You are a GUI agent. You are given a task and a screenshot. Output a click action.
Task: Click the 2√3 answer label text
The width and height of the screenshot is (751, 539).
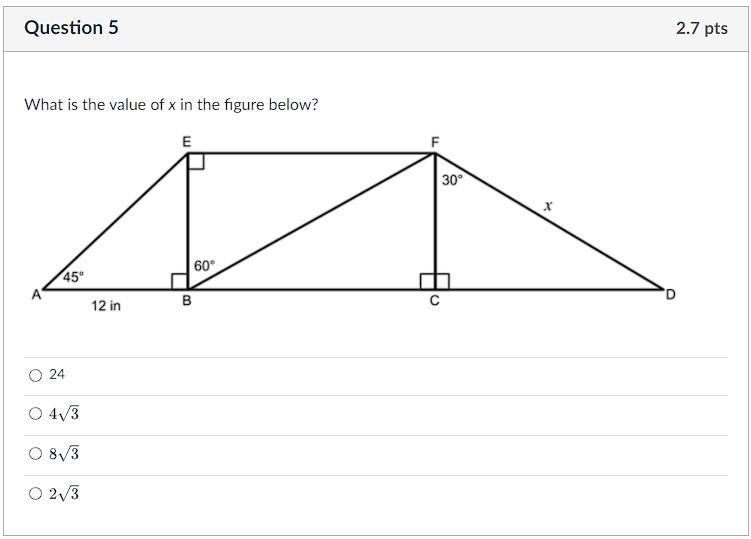(64, 493)
